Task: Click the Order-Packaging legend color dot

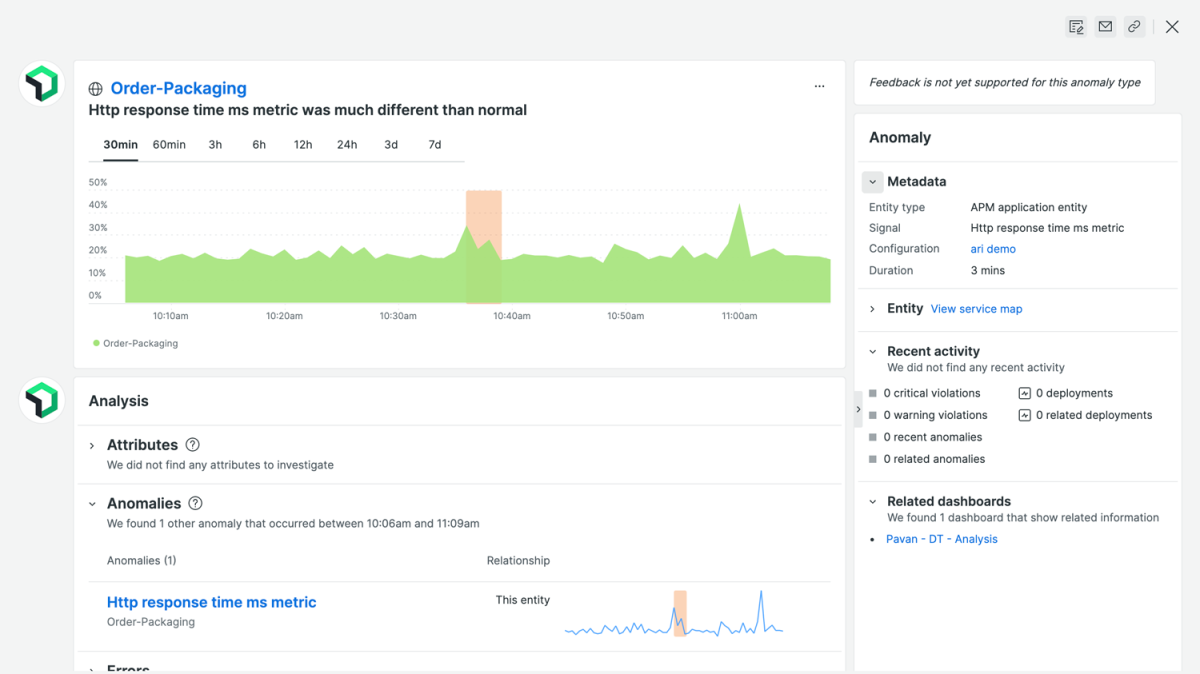Action: tap(96, 343)
